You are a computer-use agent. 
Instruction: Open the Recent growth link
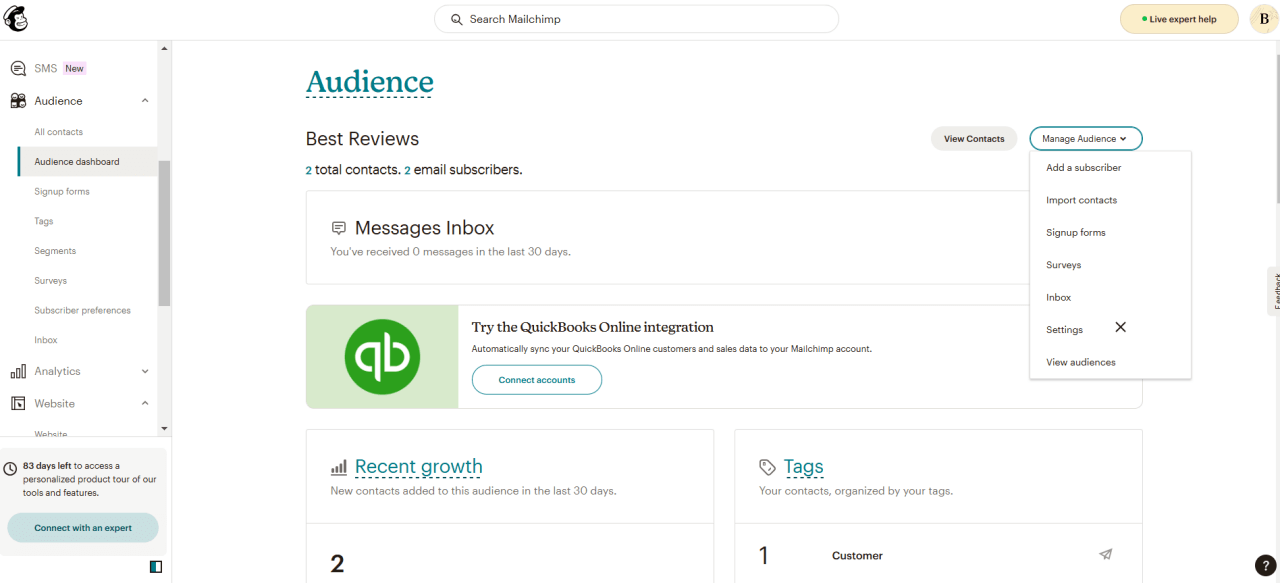coord(419,466)
